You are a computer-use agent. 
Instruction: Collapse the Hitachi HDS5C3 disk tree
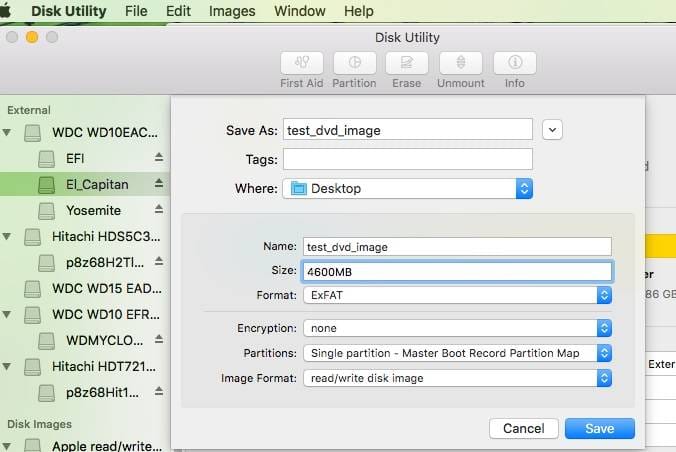tap(8, 237)
